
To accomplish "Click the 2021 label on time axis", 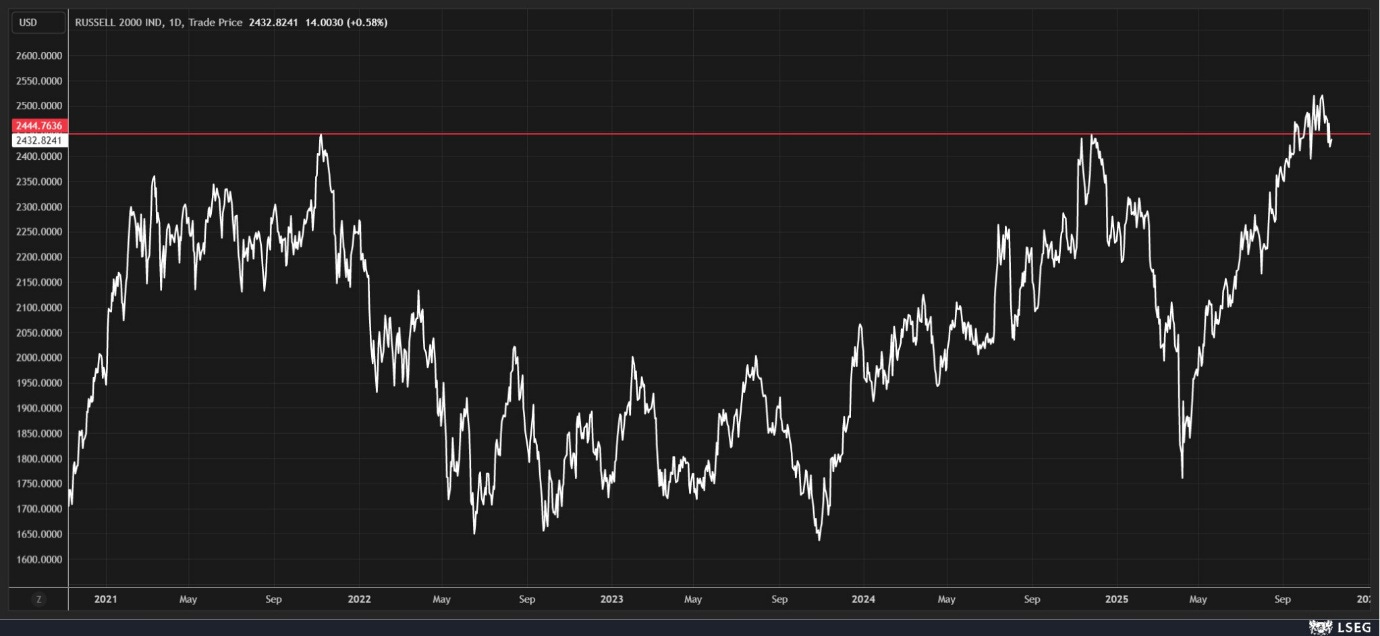I will point(105,600).
